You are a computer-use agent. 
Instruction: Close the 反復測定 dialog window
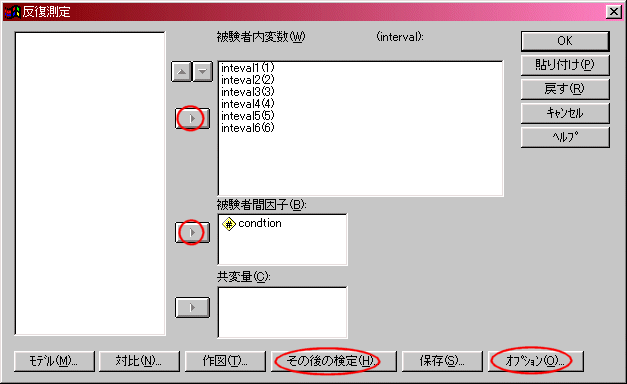coord(613,12)
